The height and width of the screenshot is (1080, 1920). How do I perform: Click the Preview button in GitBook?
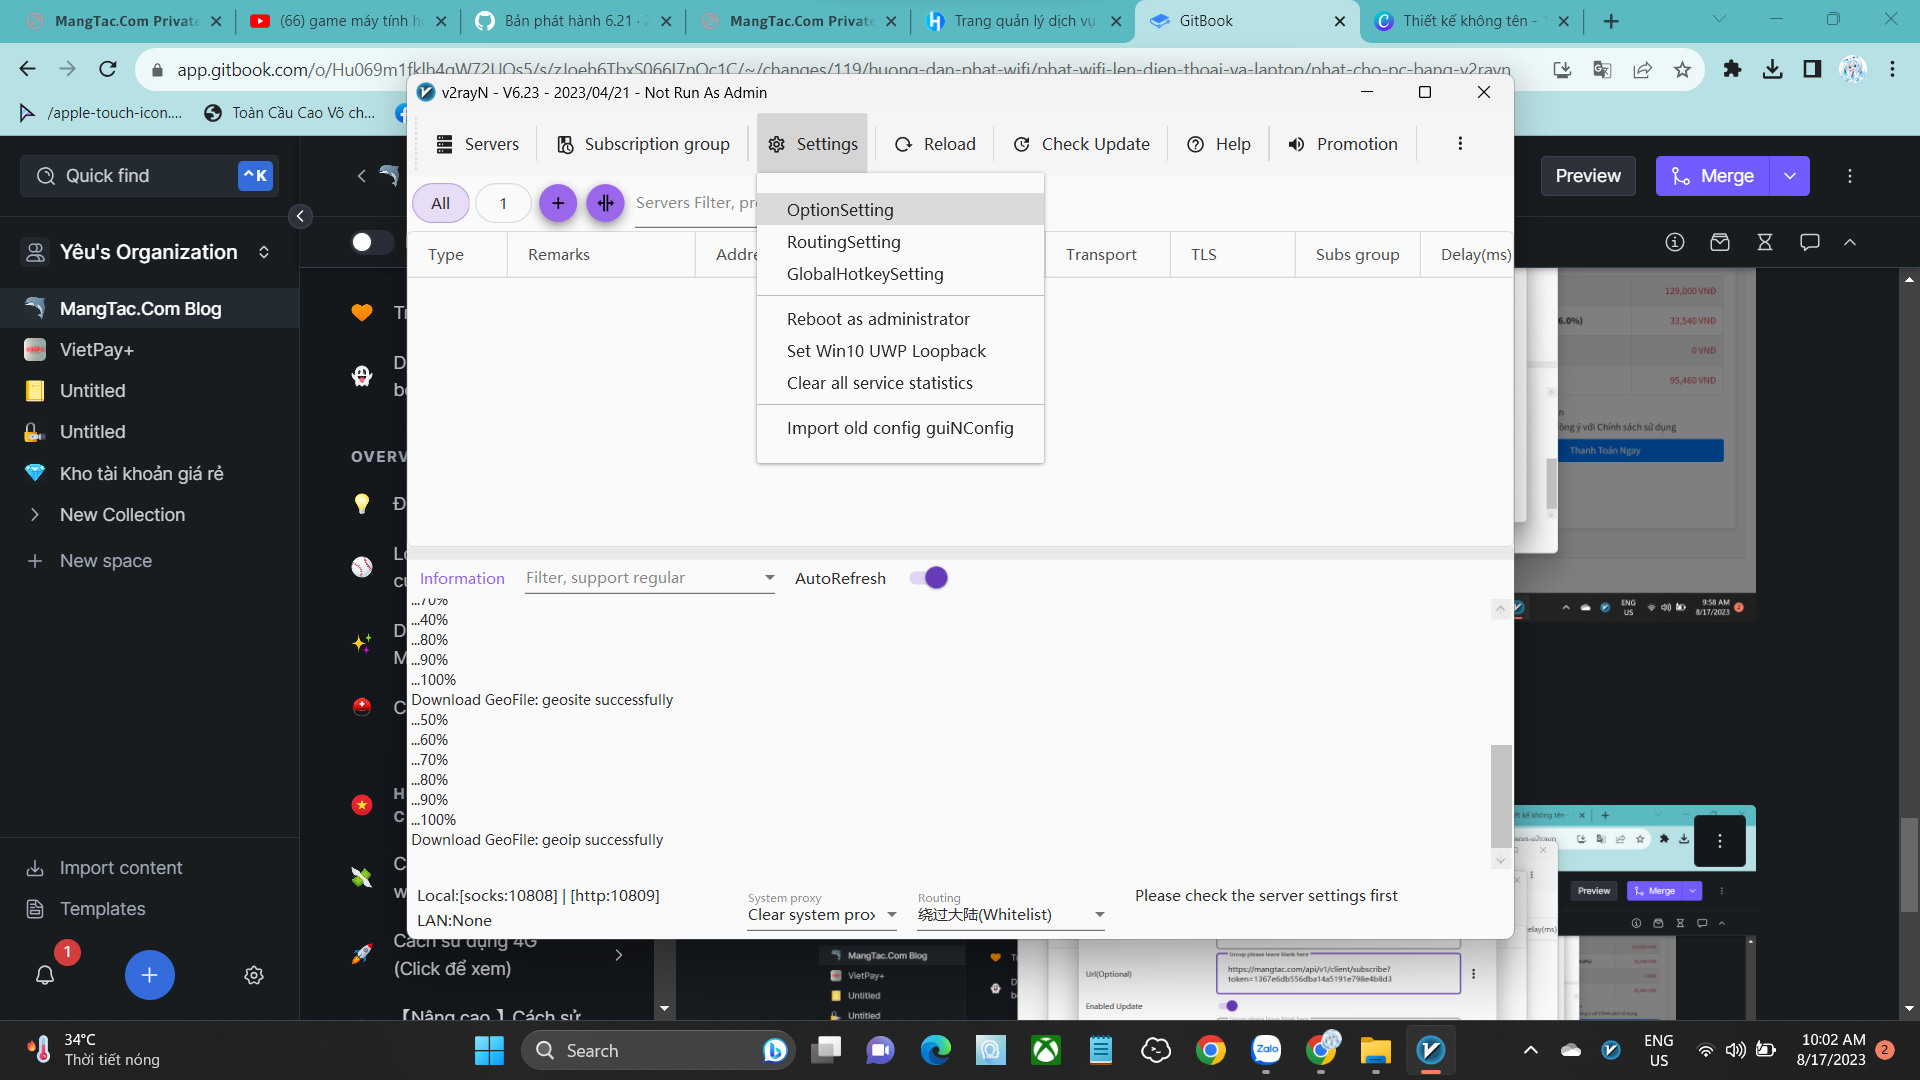pyautogui.click(x=1587, y=176)
